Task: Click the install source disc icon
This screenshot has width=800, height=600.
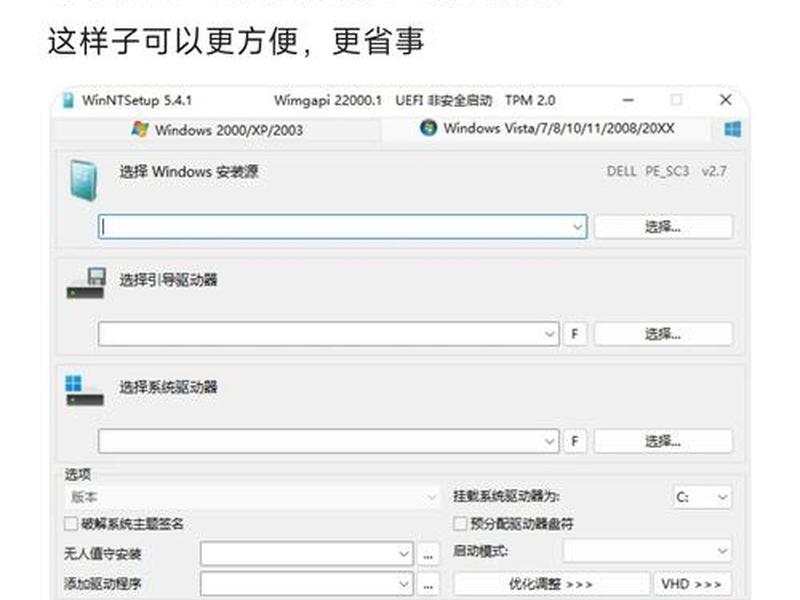Action: [83, 180]
